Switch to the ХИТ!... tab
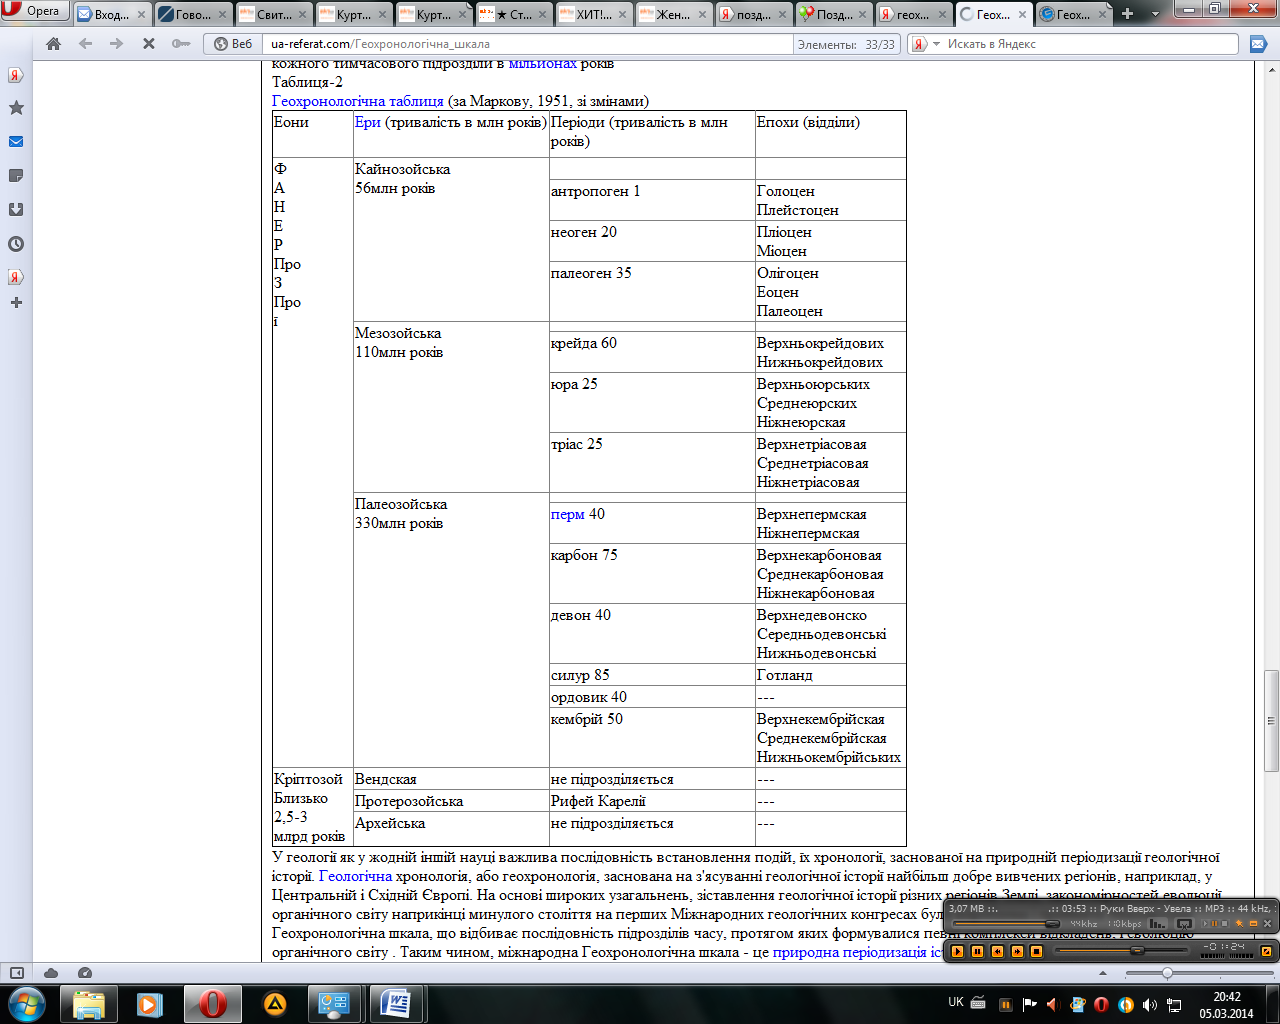Image resolution: width=1280 pixels, height=1024 pixels. pos(594,15)
